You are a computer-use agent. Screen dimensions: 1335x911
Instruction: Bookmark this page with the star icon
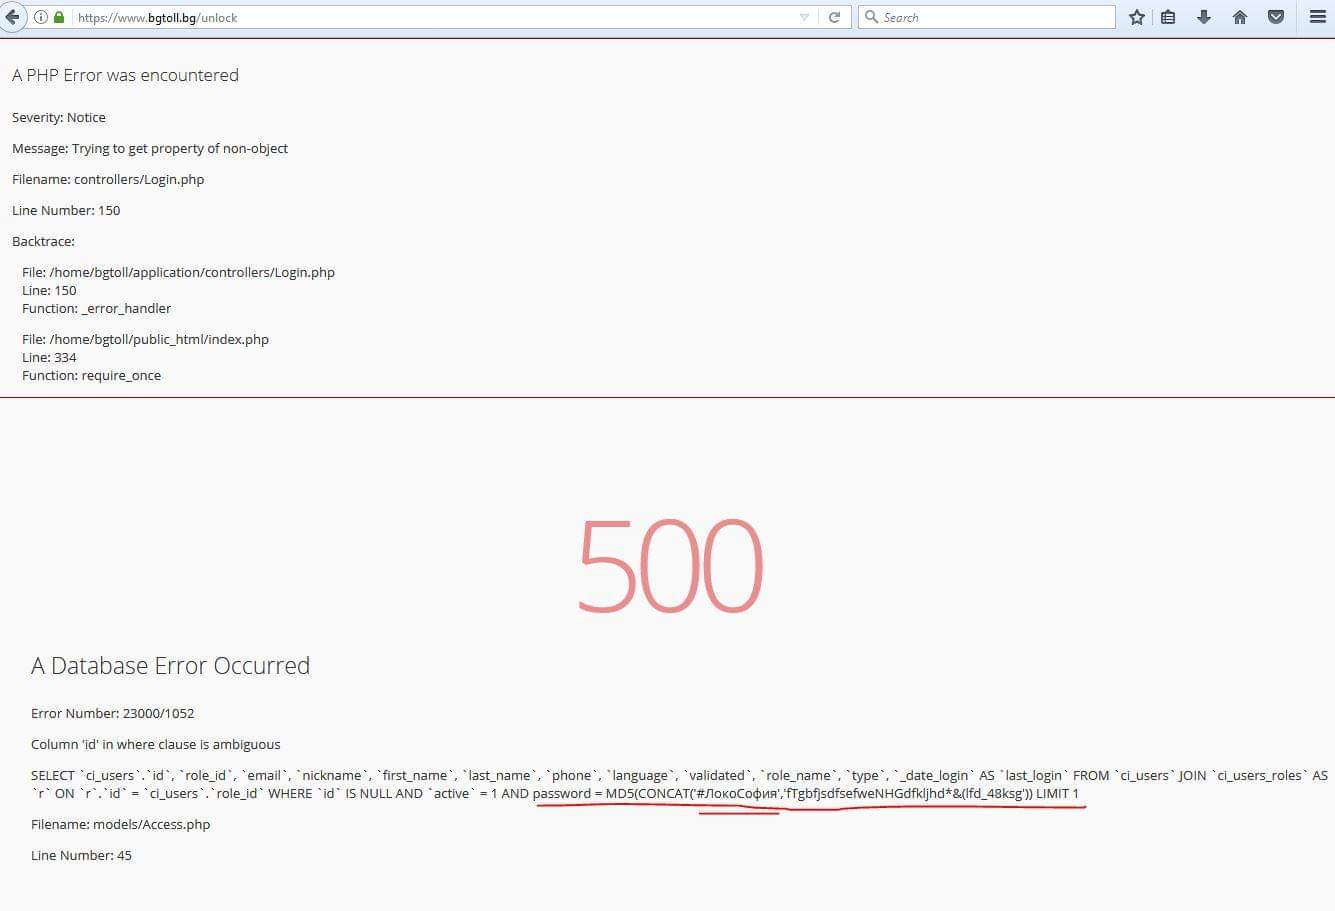coord(1136,17)
